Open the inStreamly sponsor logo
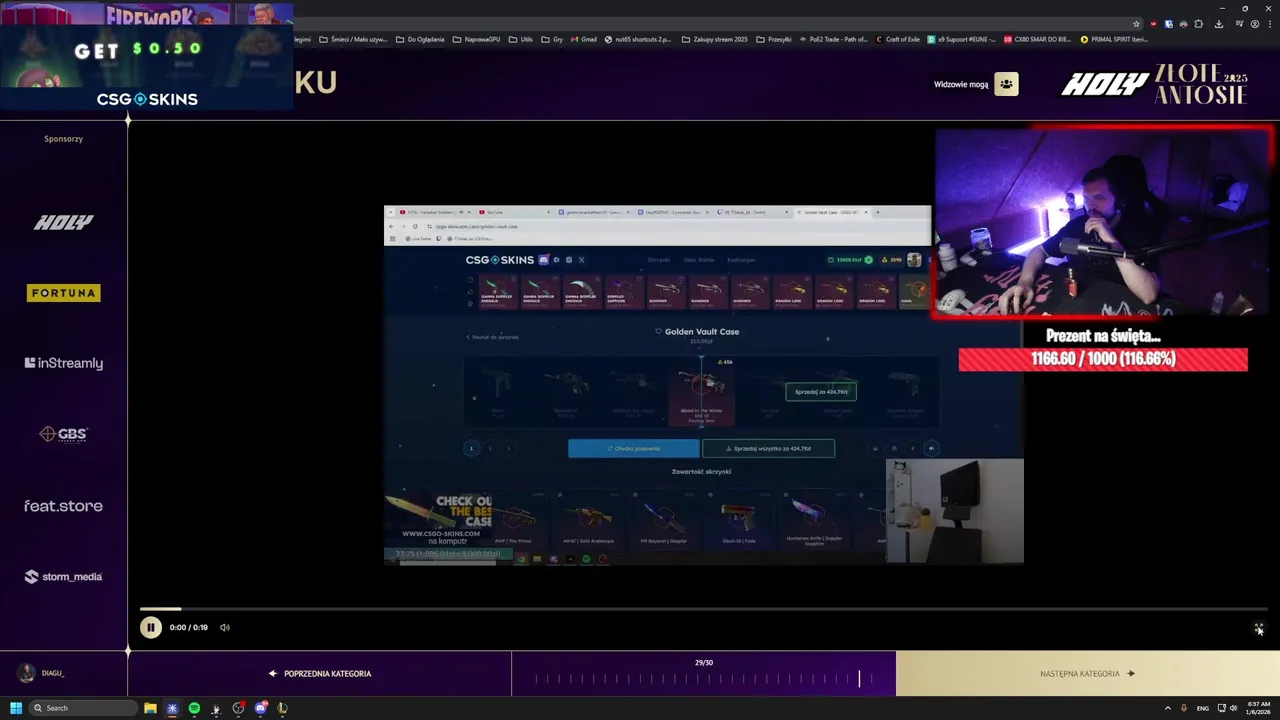Image resolution: width=1280 pixels, height=720 pixels. [63, 363]
